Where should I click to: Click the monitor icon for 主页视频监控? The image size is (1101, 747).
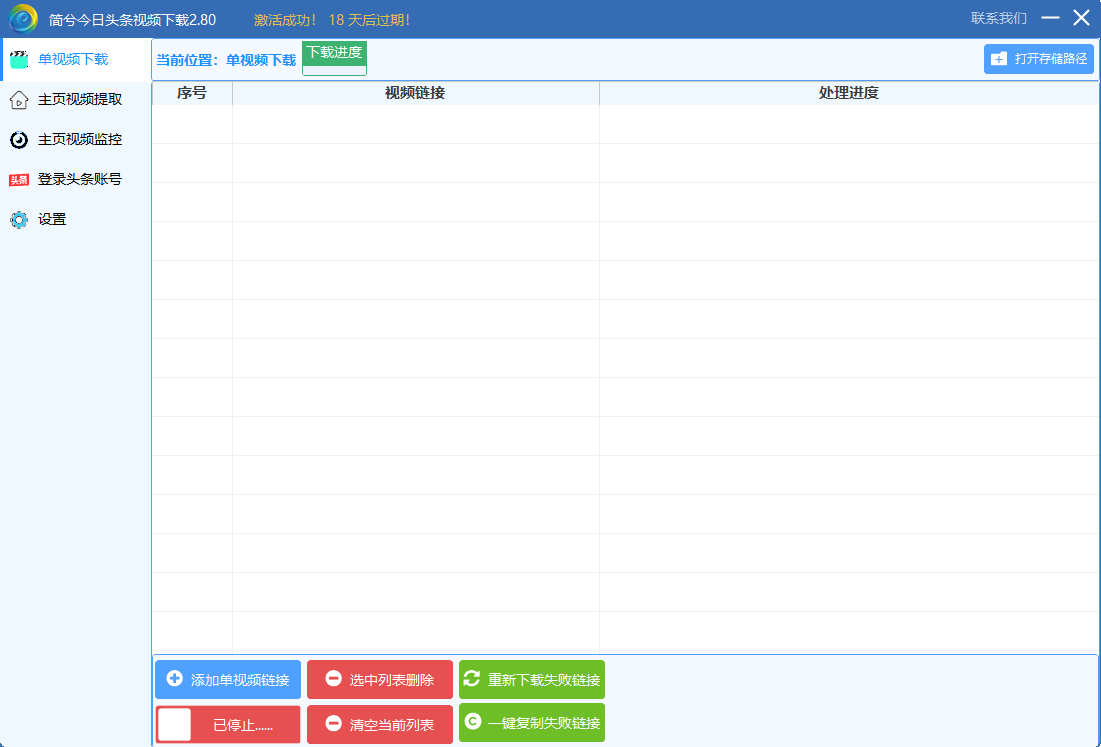(x=19, y=139)
